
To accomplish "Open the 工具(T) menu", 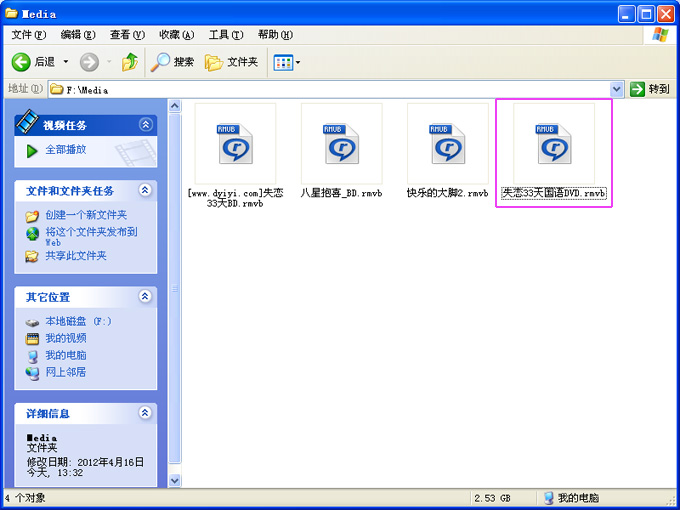I will pos(226,35).
